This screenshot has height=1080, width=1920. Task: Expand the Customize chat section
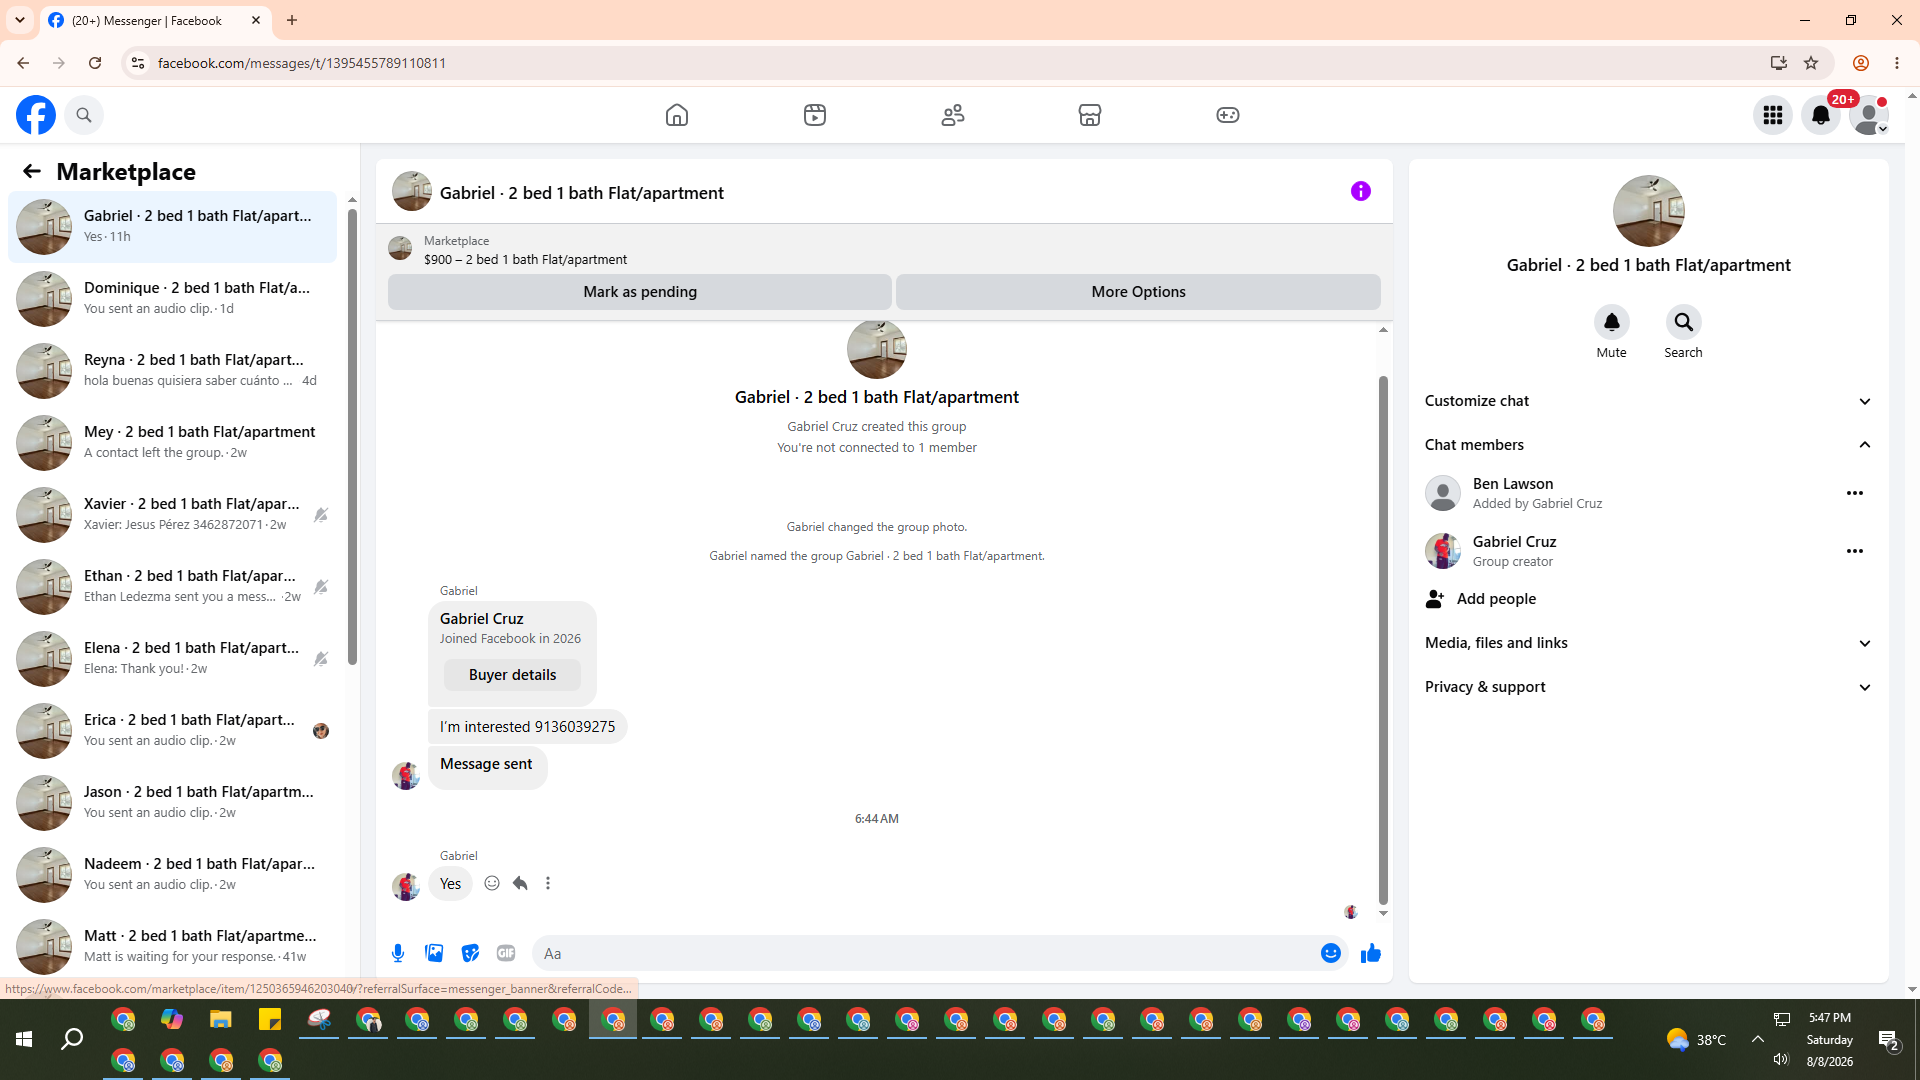[x=1649, y=401]
